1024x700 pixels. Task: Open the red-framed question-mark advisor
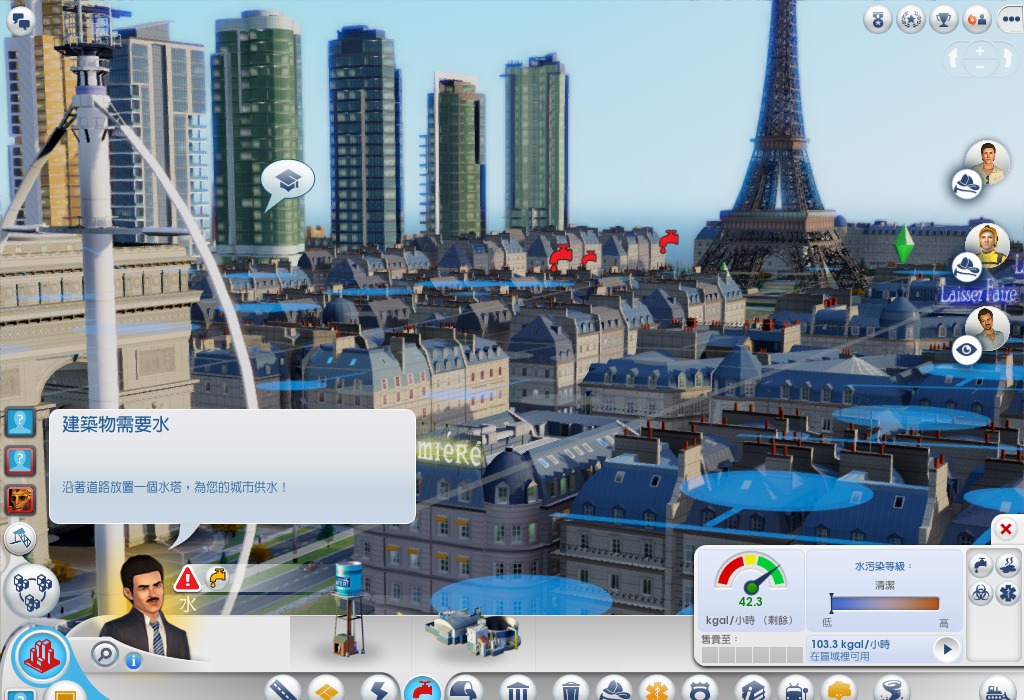pos(20,462)
